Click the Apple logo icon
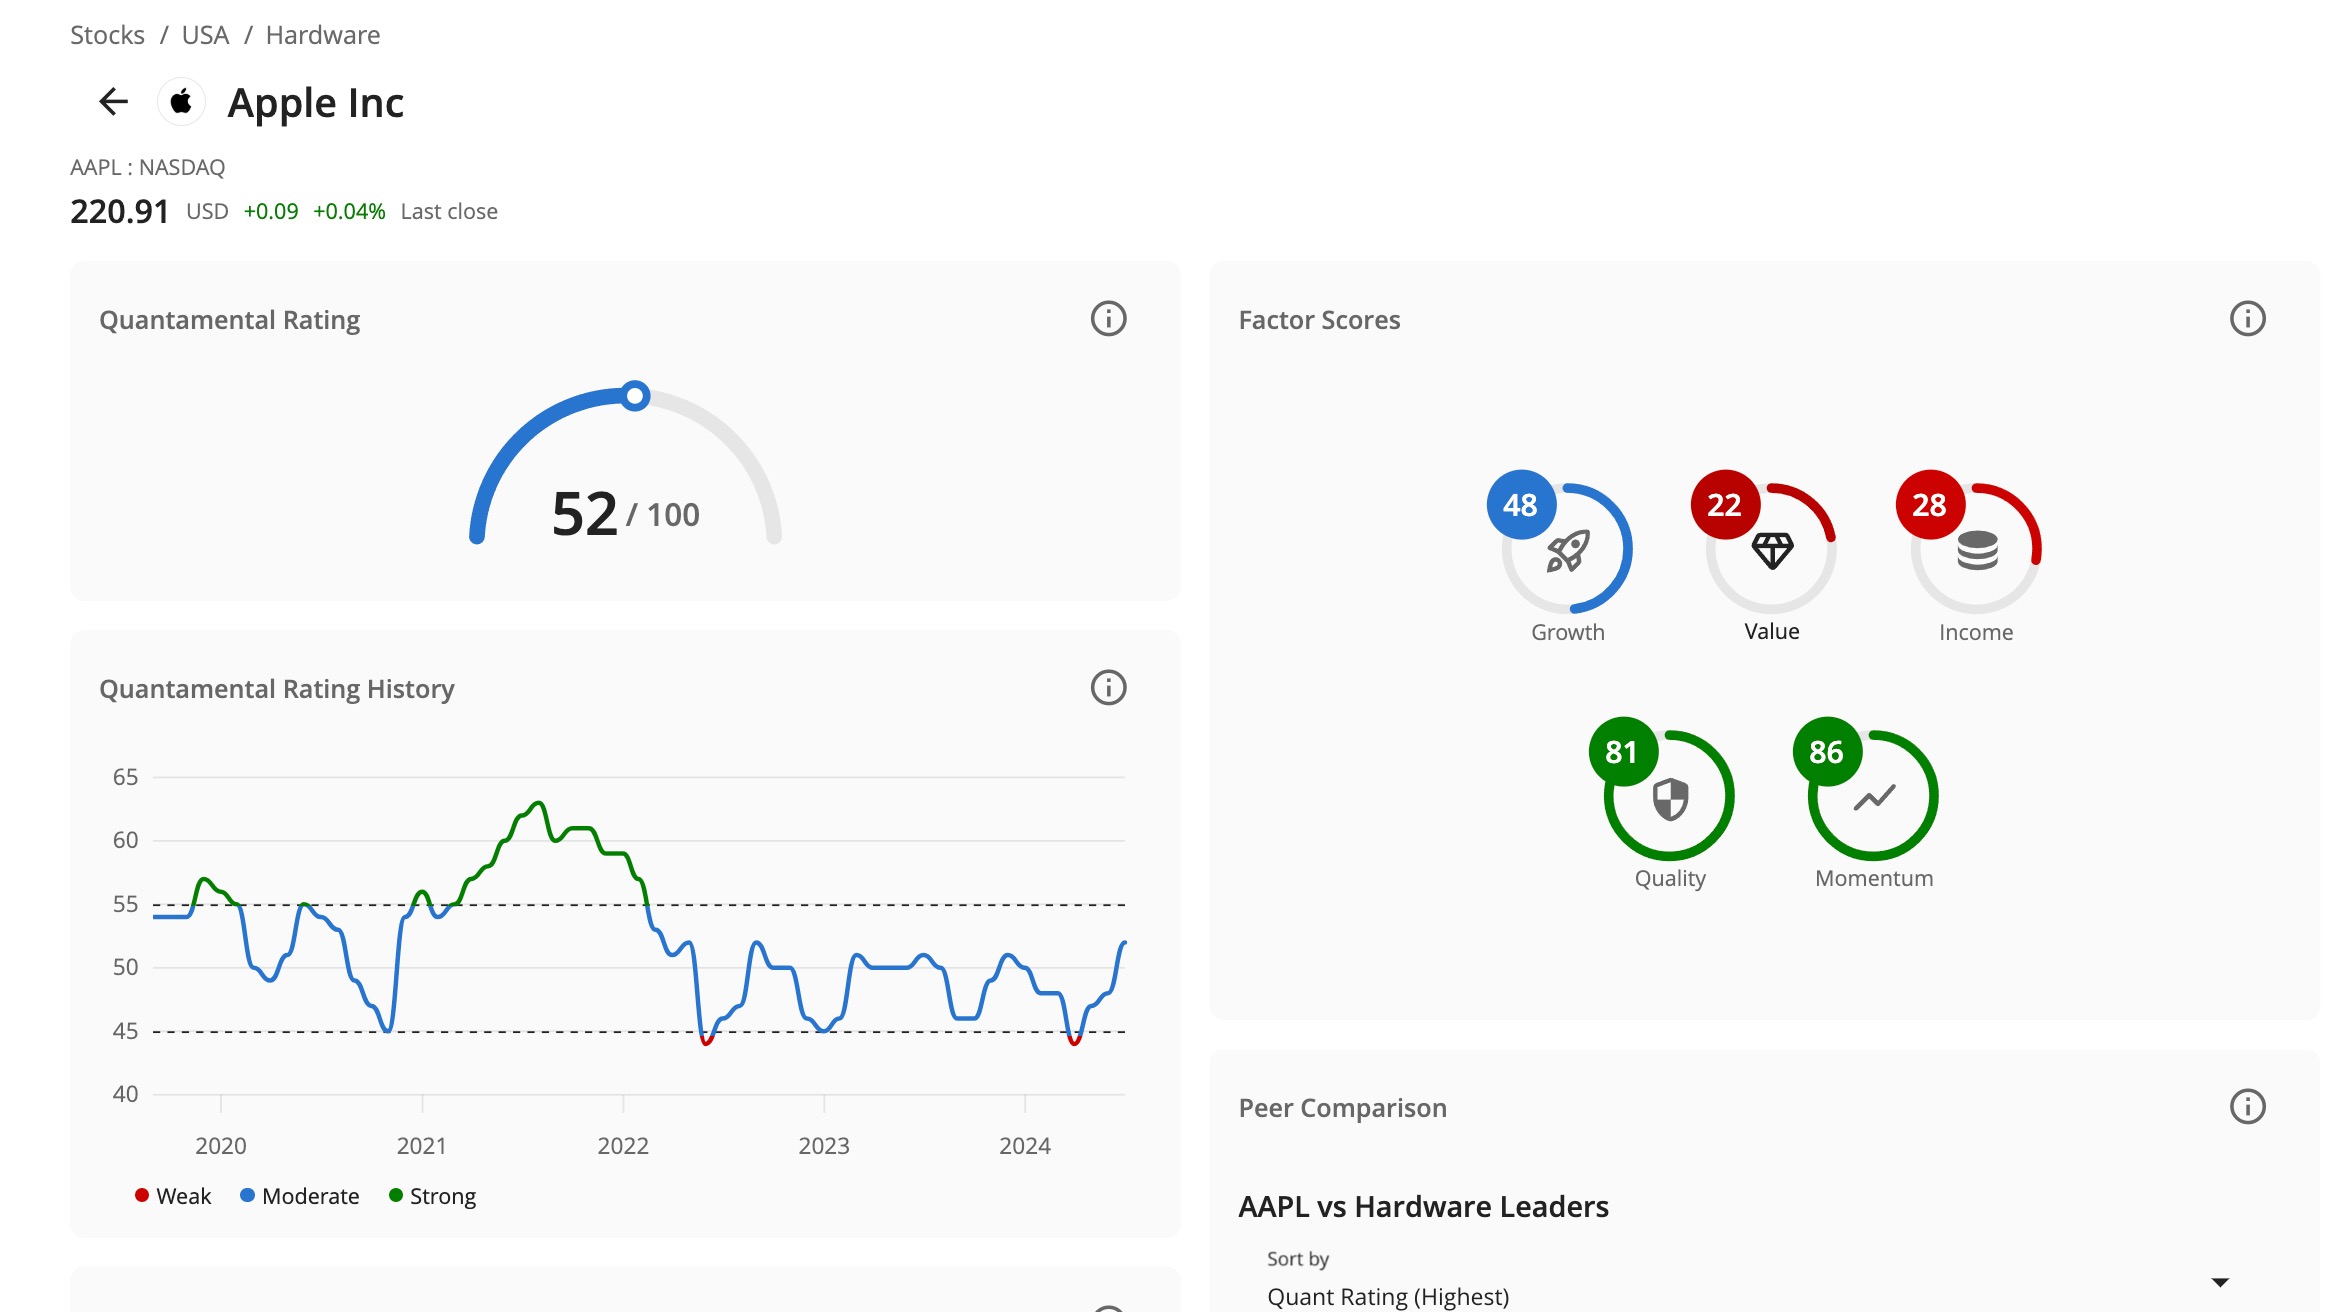2340x1312 pixels. pyautogui.click(x=182, y=102)
